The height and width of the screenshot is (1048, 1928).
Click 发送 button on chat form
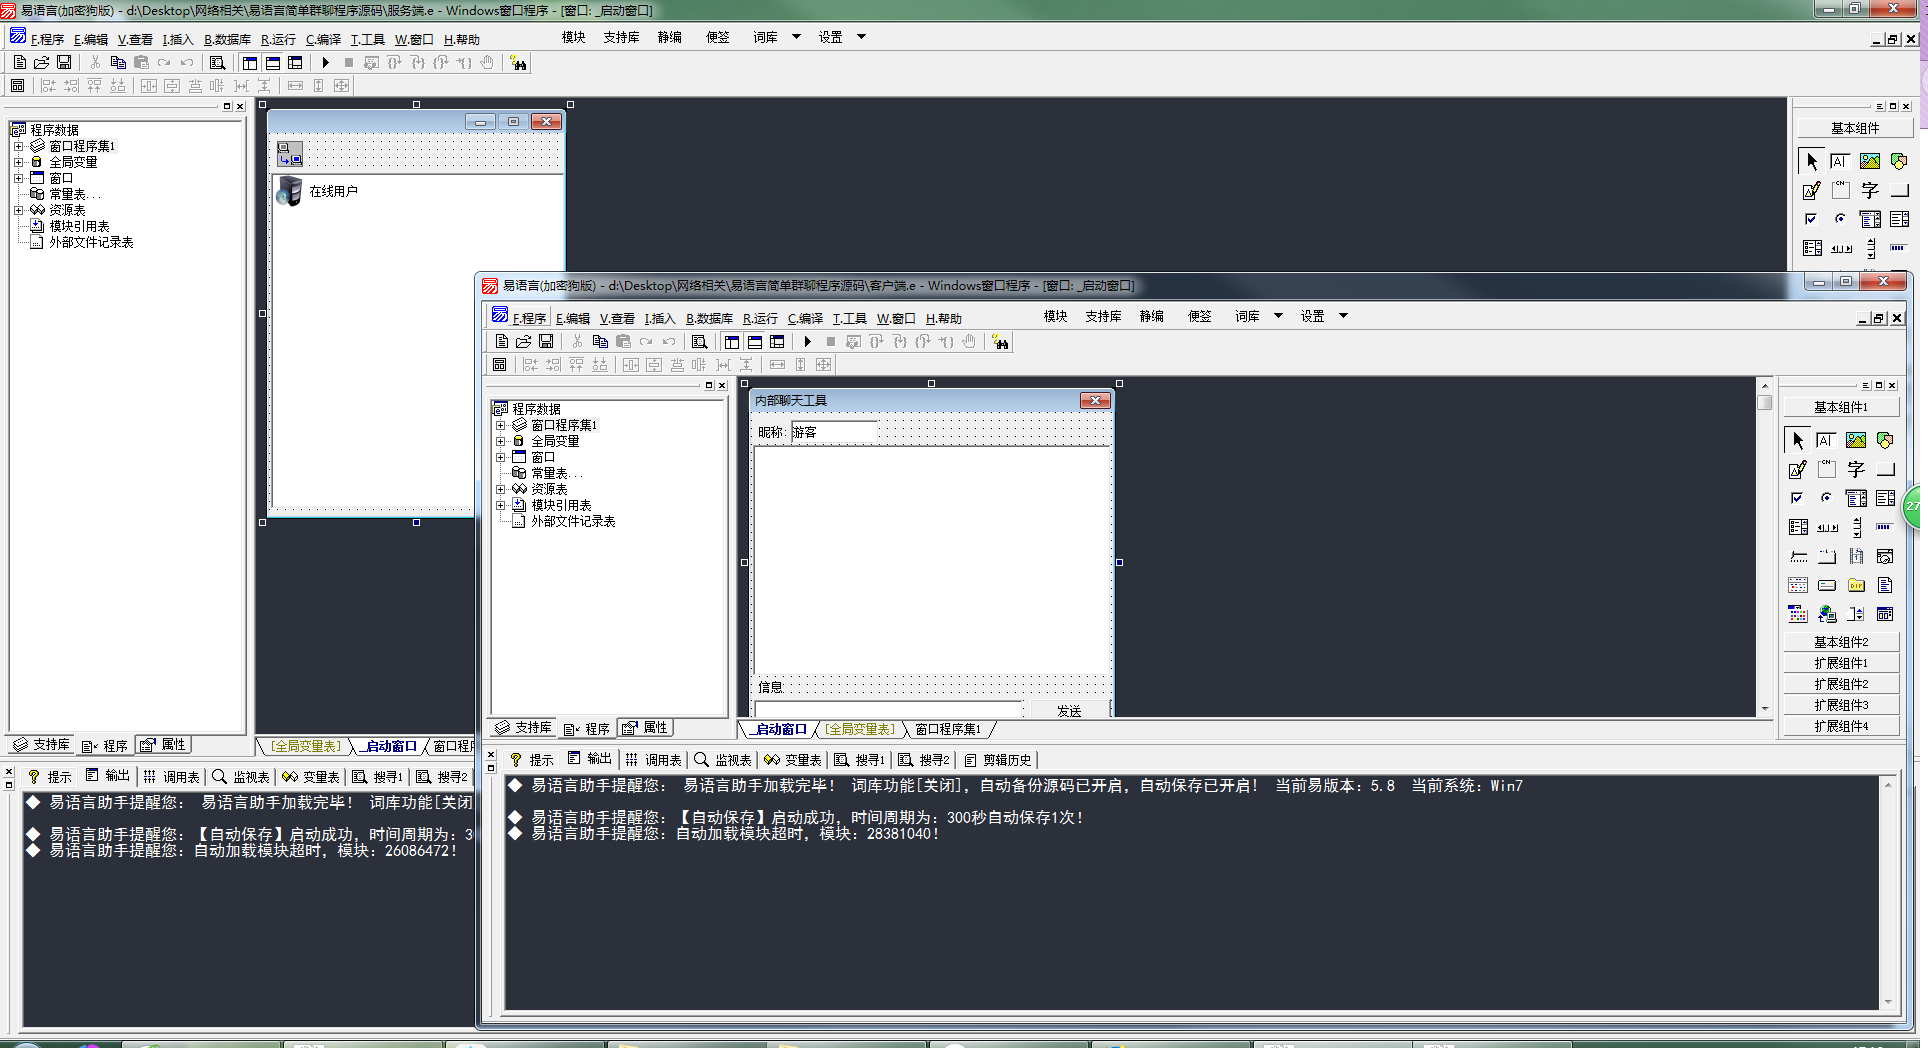click(1069, 710)
